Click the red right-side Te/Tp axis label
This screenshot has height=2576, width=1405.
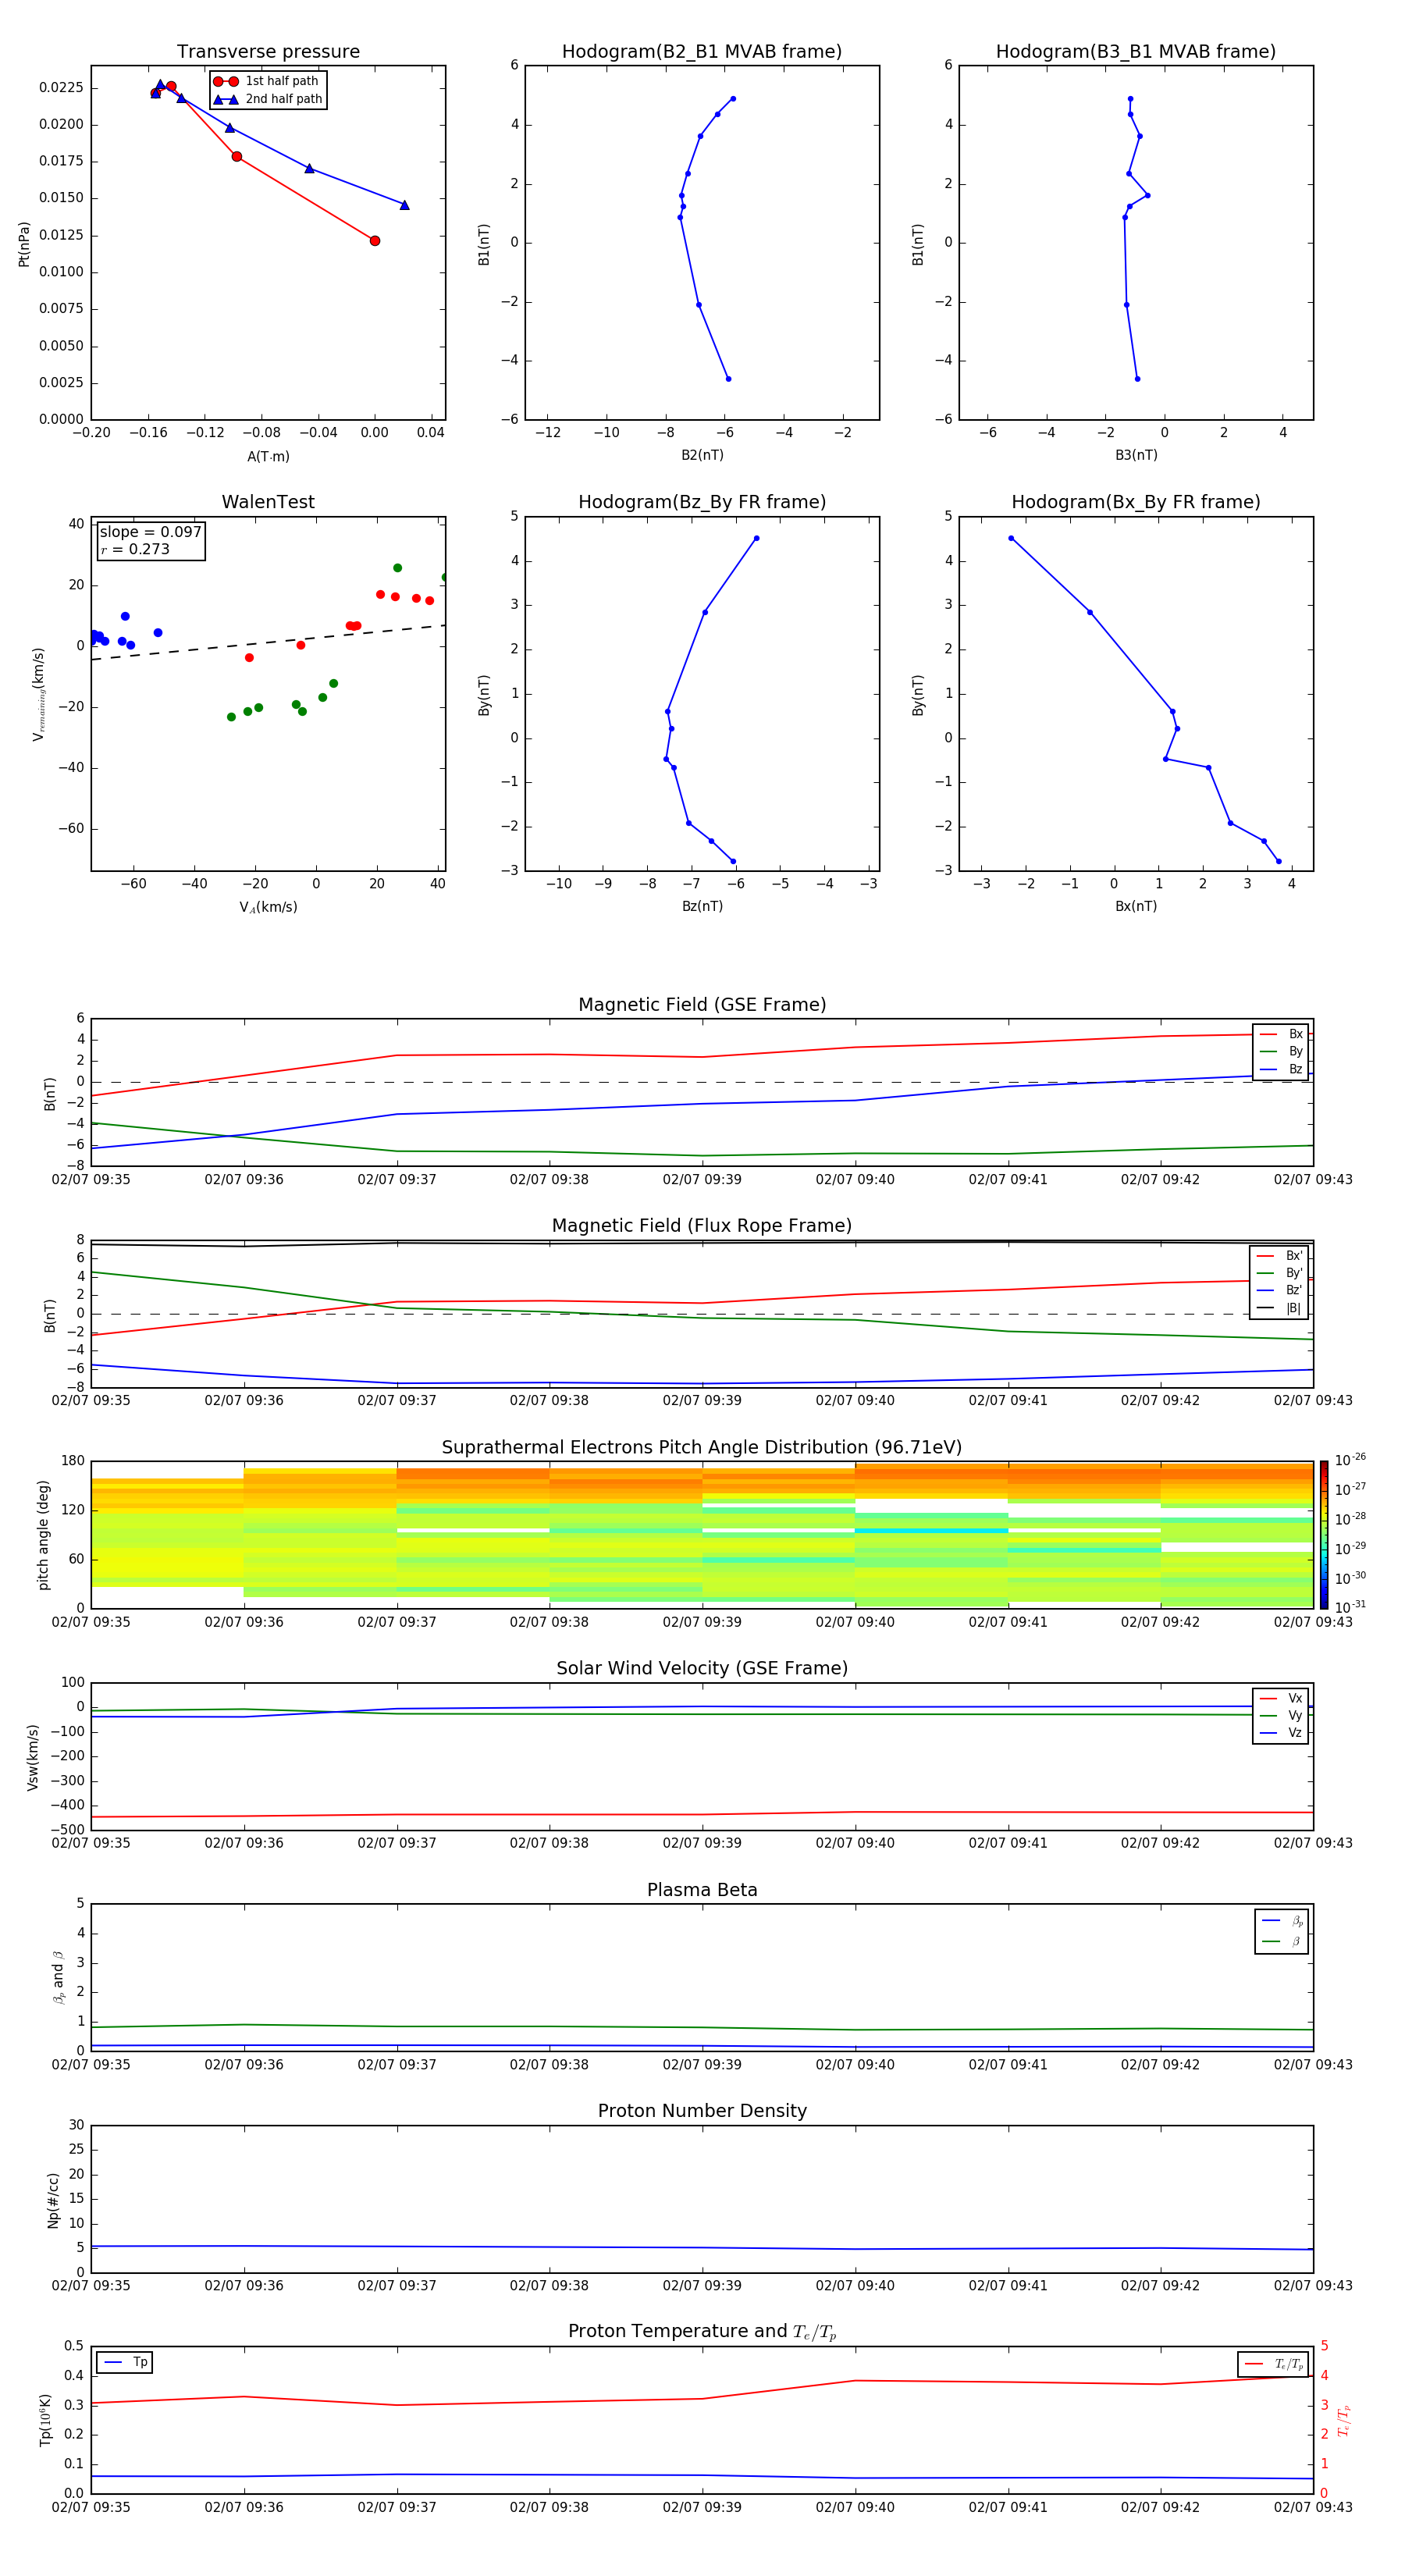tap(1345, 2420)
